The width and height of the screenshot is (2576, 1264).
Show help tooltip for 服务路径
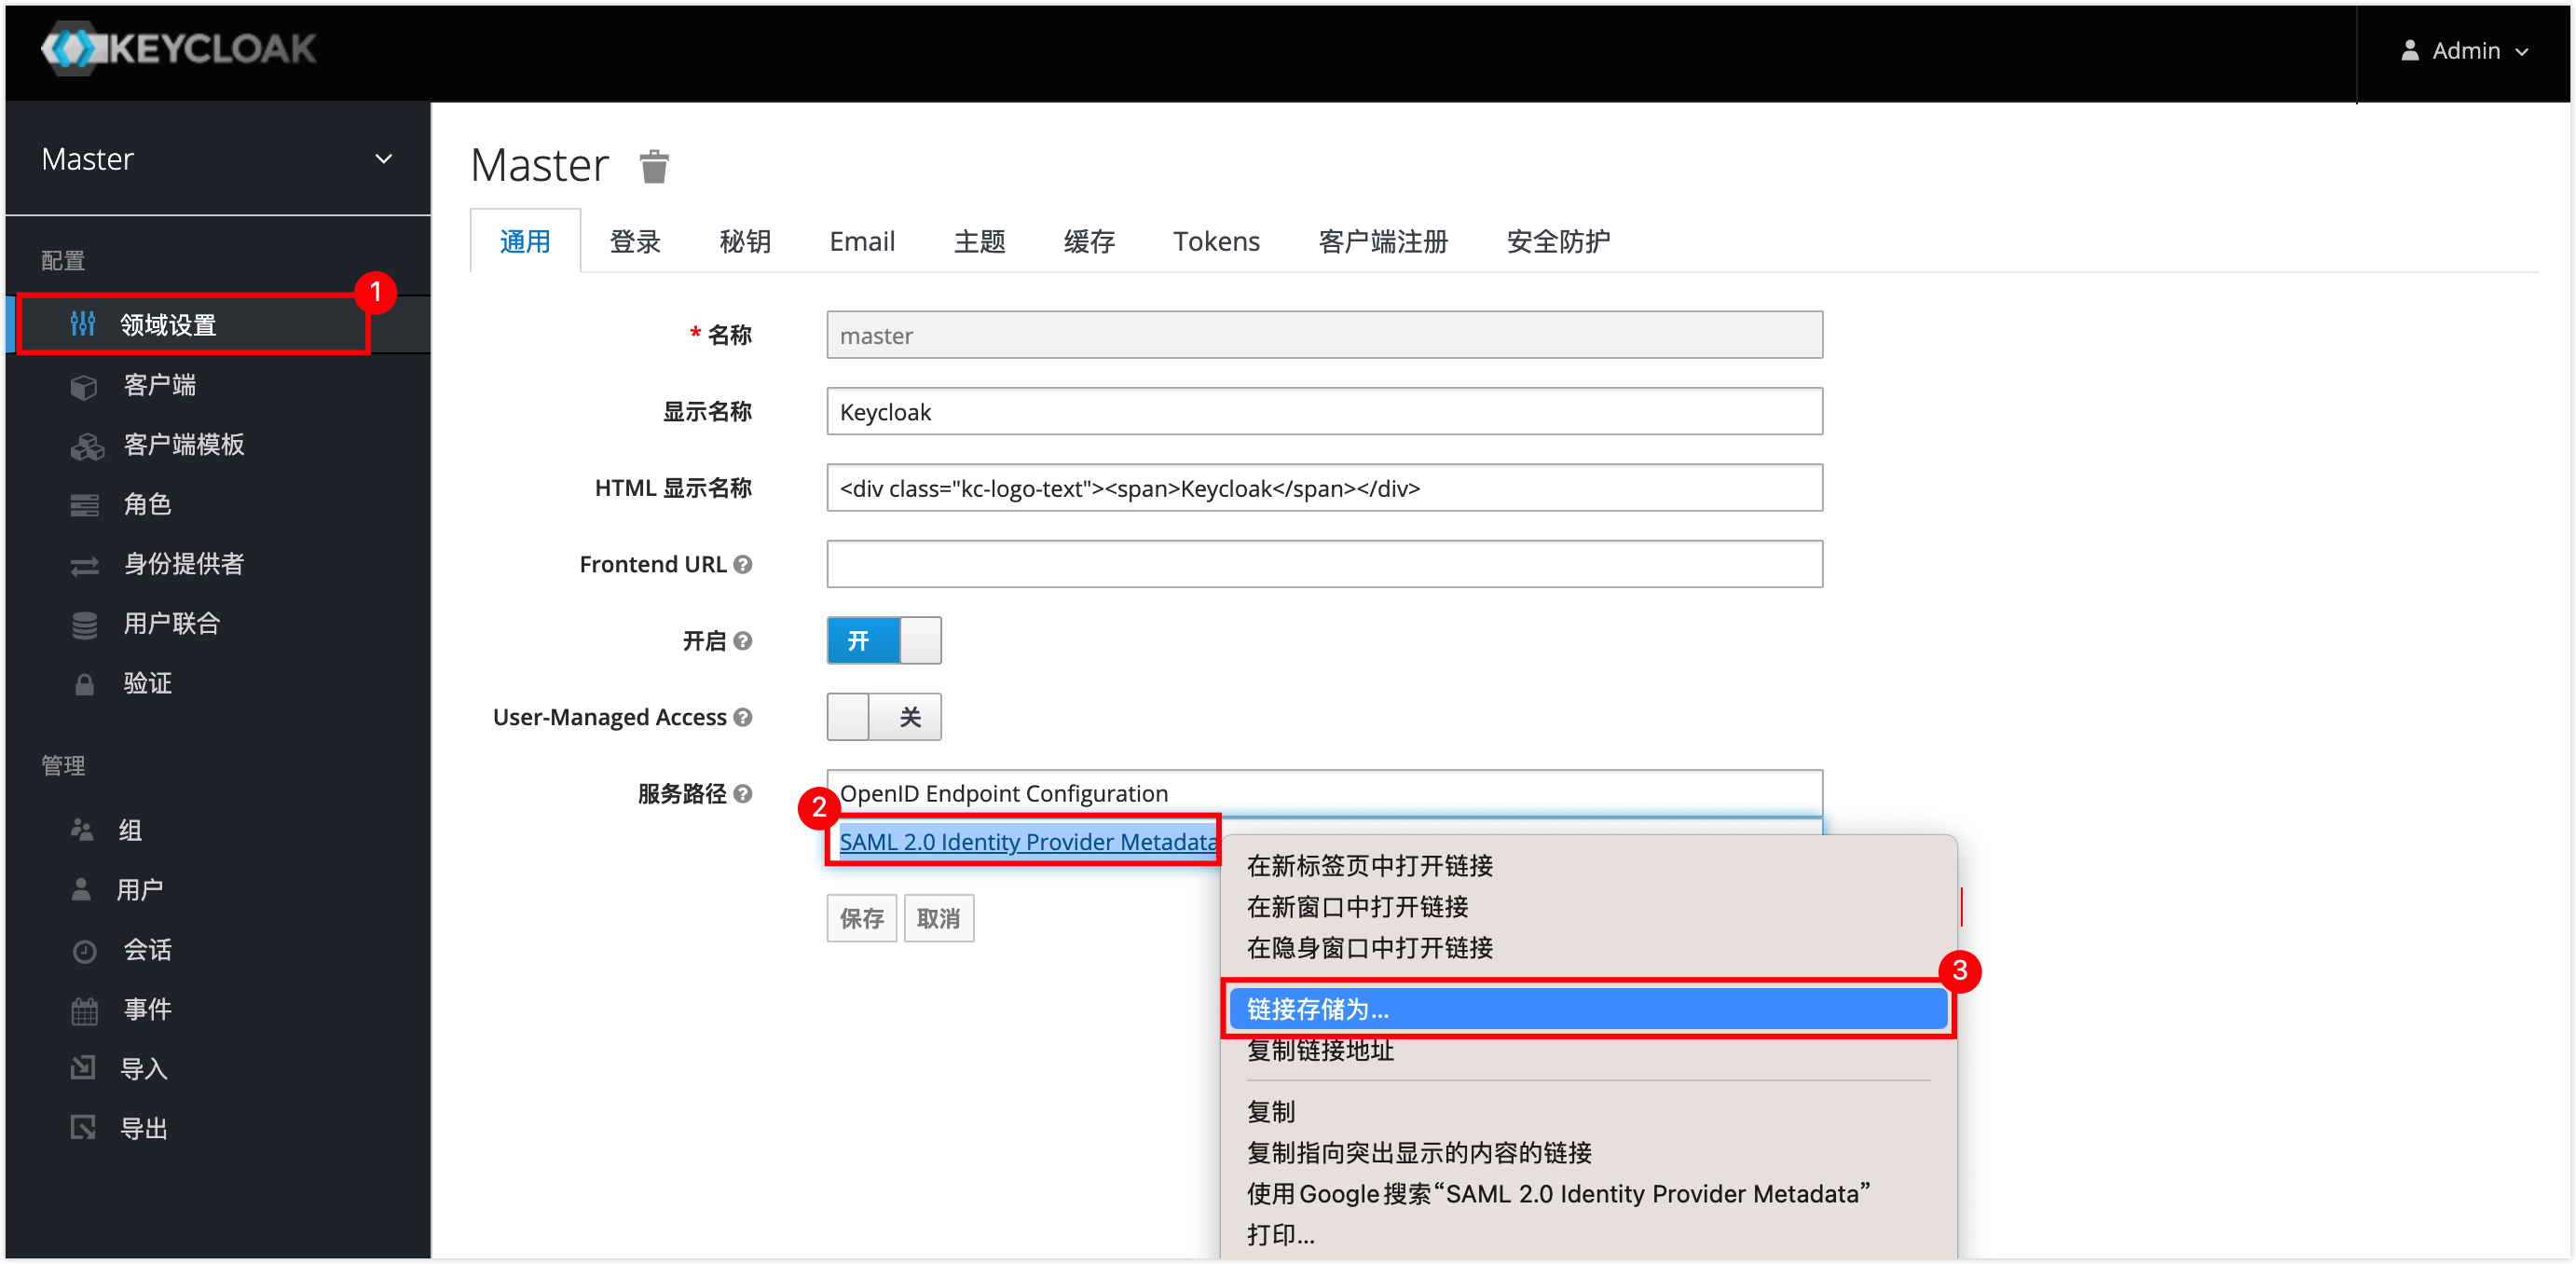(742, 794)
